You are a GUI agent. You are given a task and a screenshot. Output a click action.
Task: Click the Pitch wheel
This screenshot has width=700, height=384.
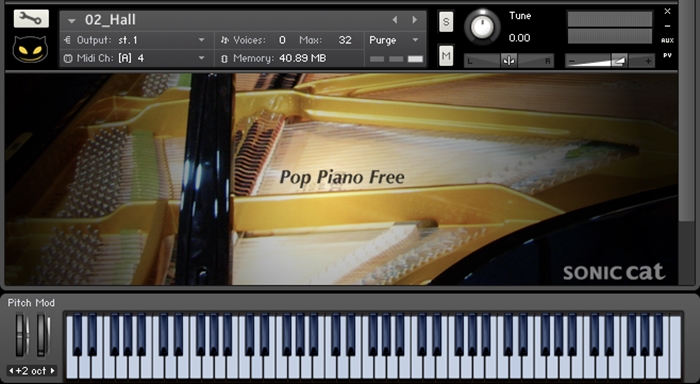click(x=21, y=335)
